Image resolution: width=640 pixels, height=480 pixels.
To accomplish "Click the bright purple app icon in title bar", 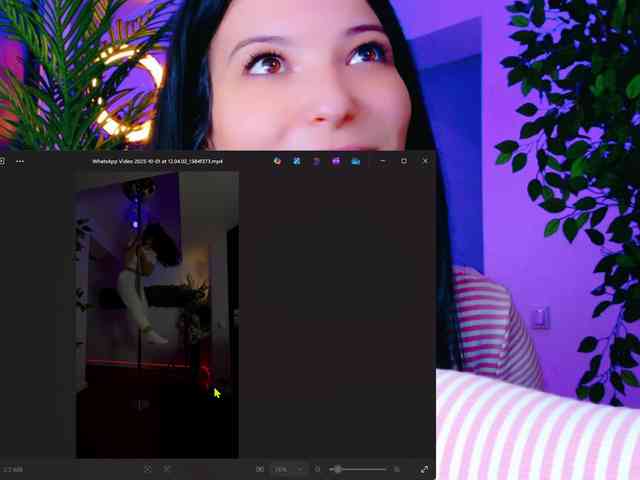I will click(x=336, y=161).
